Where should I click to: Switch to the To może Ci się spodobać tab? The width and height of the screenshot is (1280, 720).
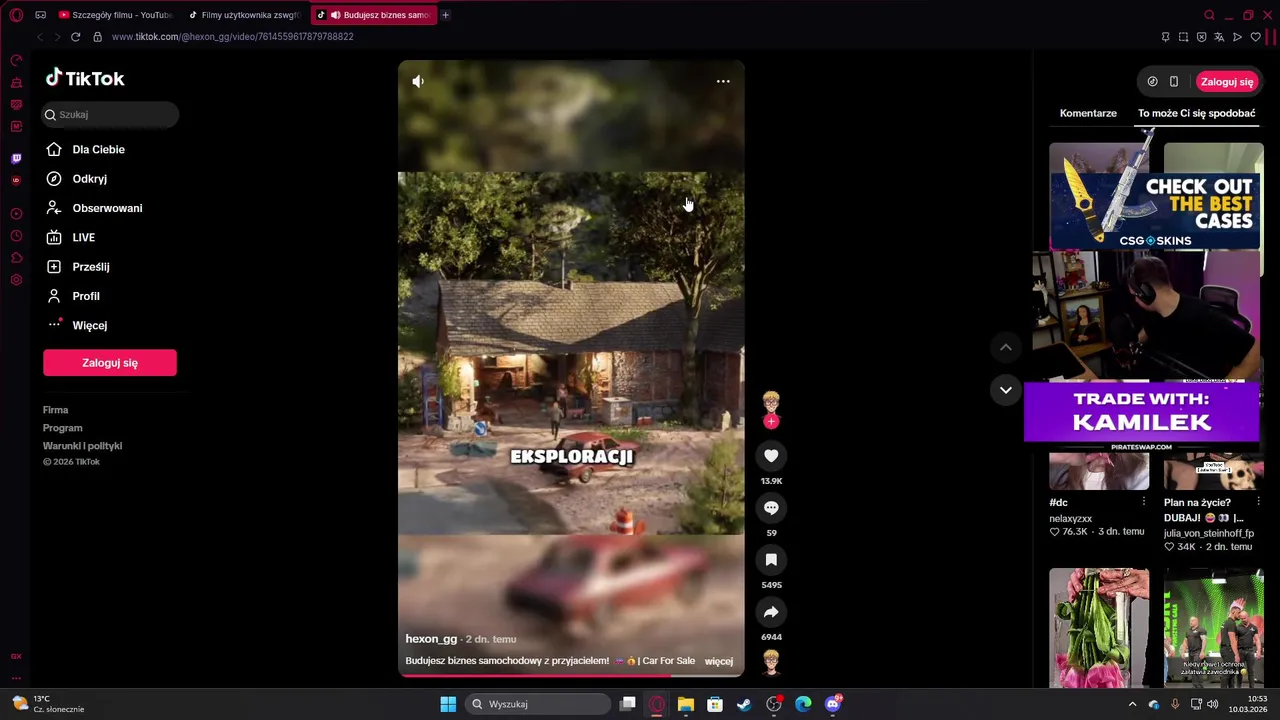coord(1196,113)
